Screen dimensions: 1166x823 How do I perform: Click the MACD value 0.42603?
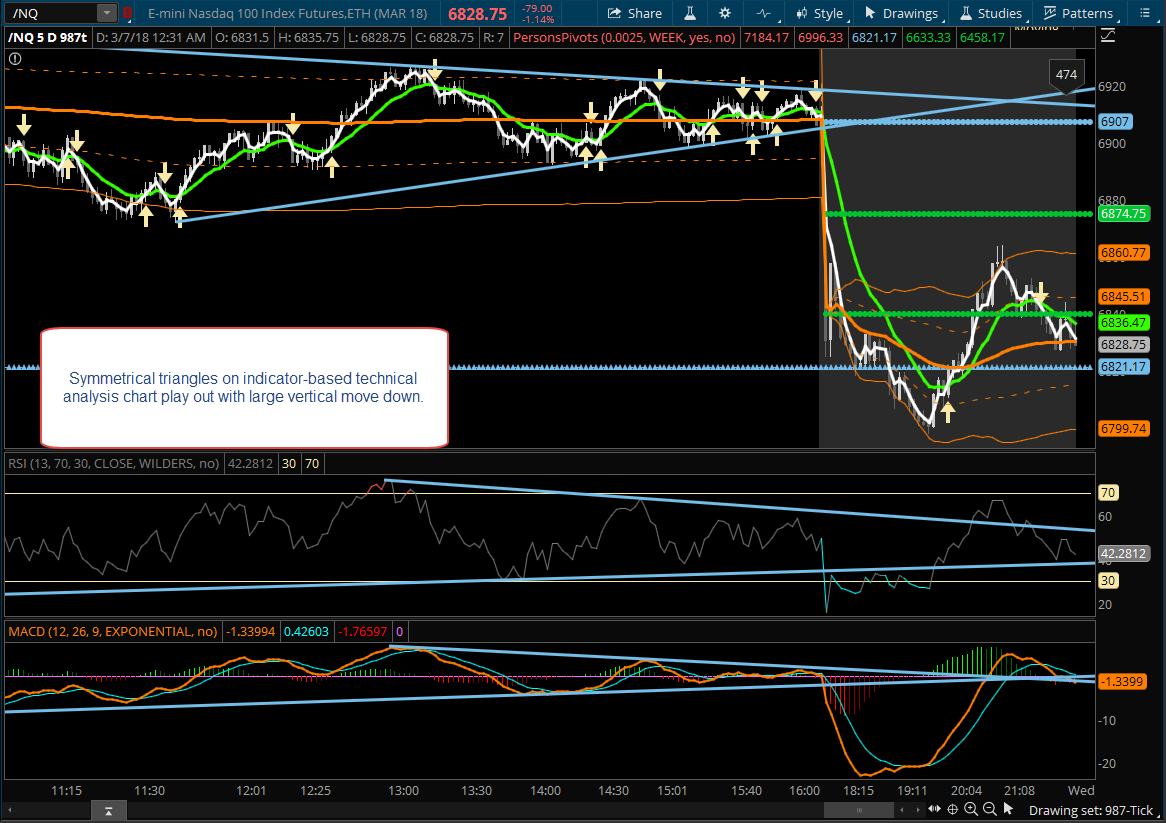(306, 632)
